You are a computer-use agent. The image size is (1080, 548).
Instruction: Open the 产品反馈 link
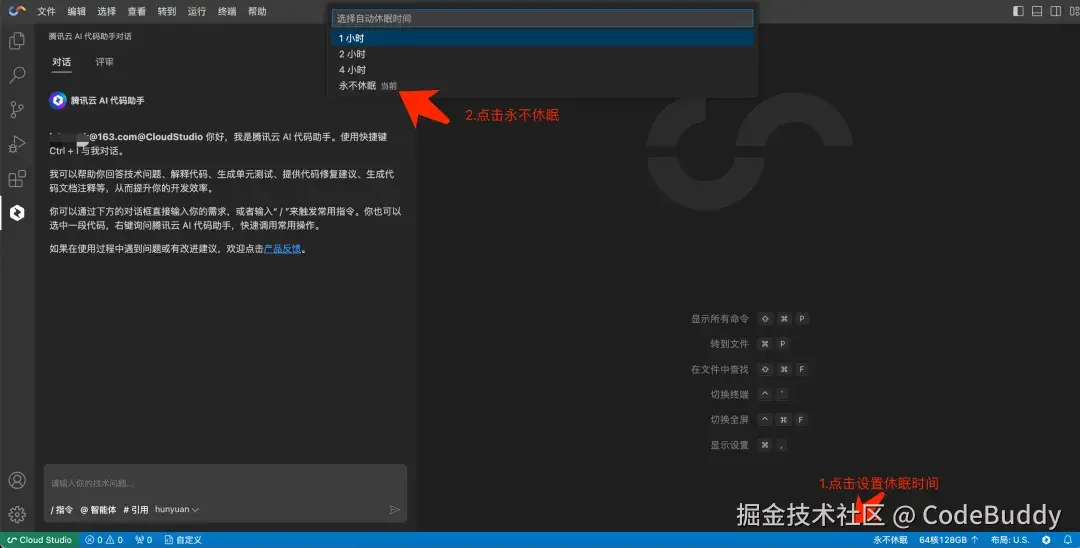pyautogui.click(x=282, y=249)
